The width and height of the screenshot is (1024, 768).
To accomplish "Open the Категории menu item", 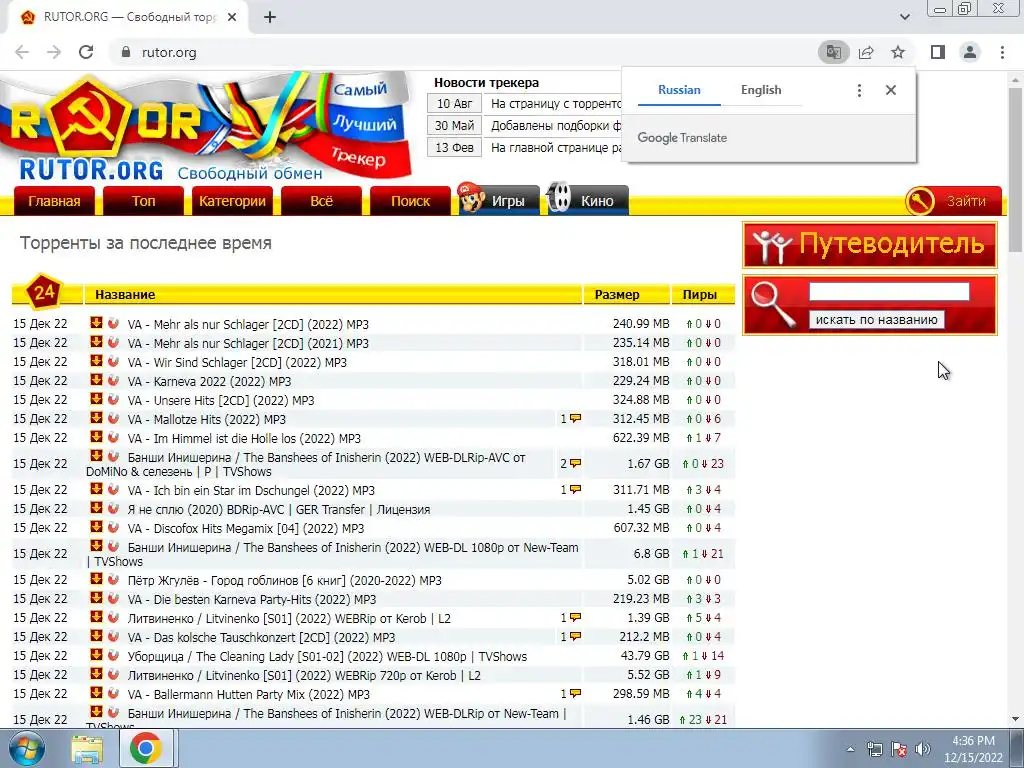I will point(232,201).
